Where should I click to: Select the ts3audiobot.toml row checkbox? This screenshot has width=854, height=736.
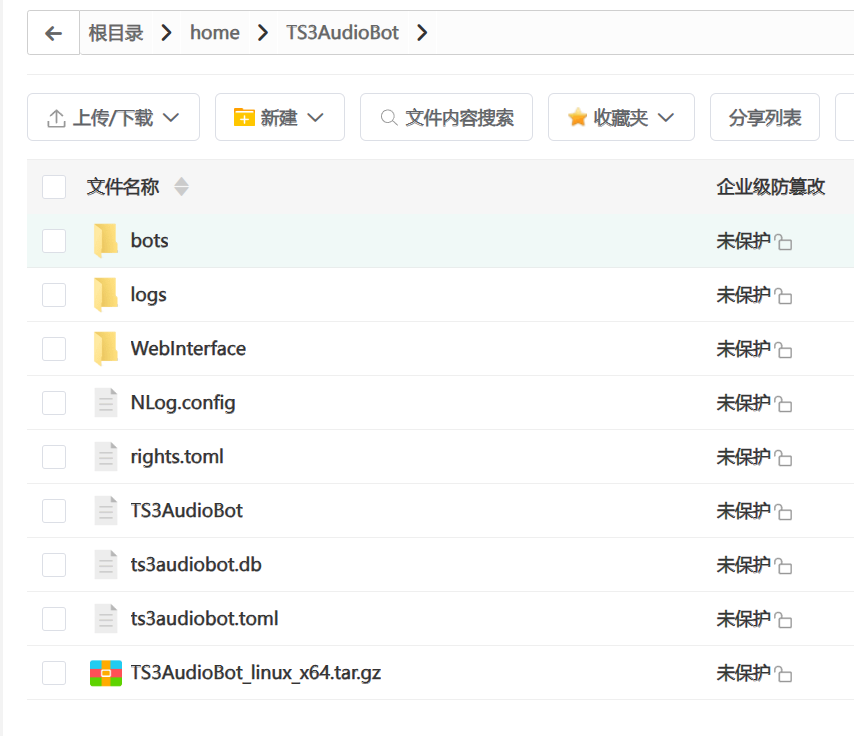pyautogui.click(x=54, y=619)
